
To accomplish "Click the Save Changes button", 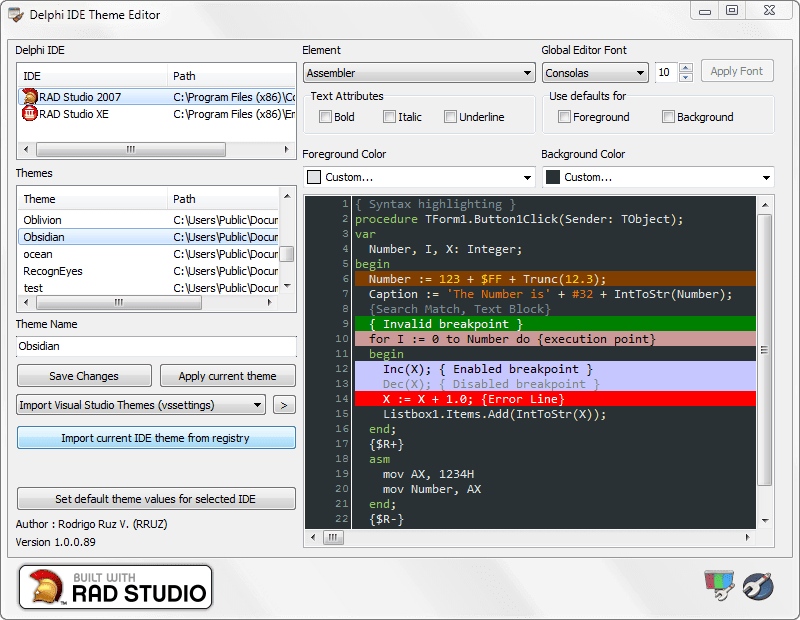I will pyautogui.click(x=84, y=376).
